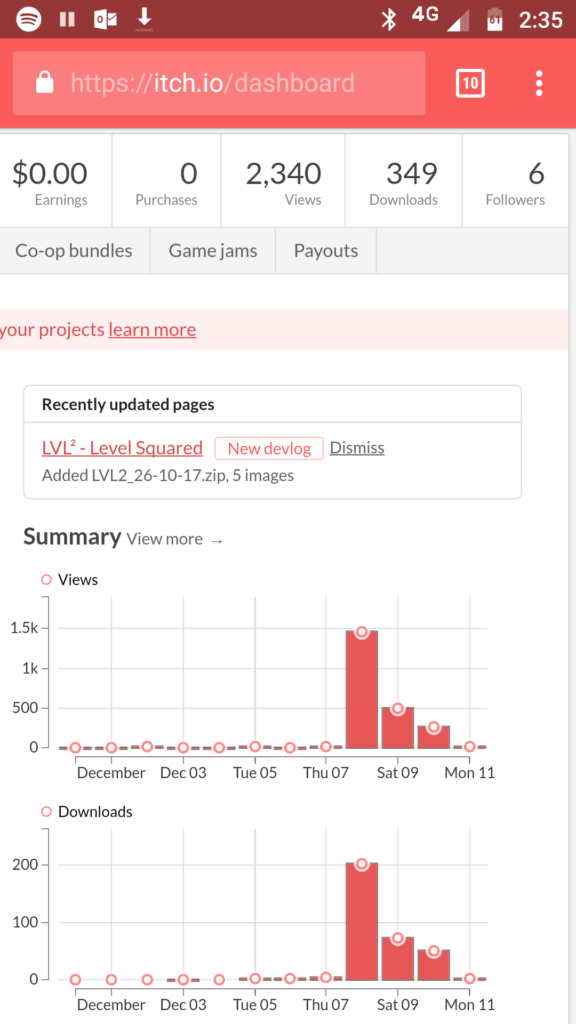Screen dimensions: 576x1024
Task: Click the Summary heading
Action: click(x=72, y=537)
